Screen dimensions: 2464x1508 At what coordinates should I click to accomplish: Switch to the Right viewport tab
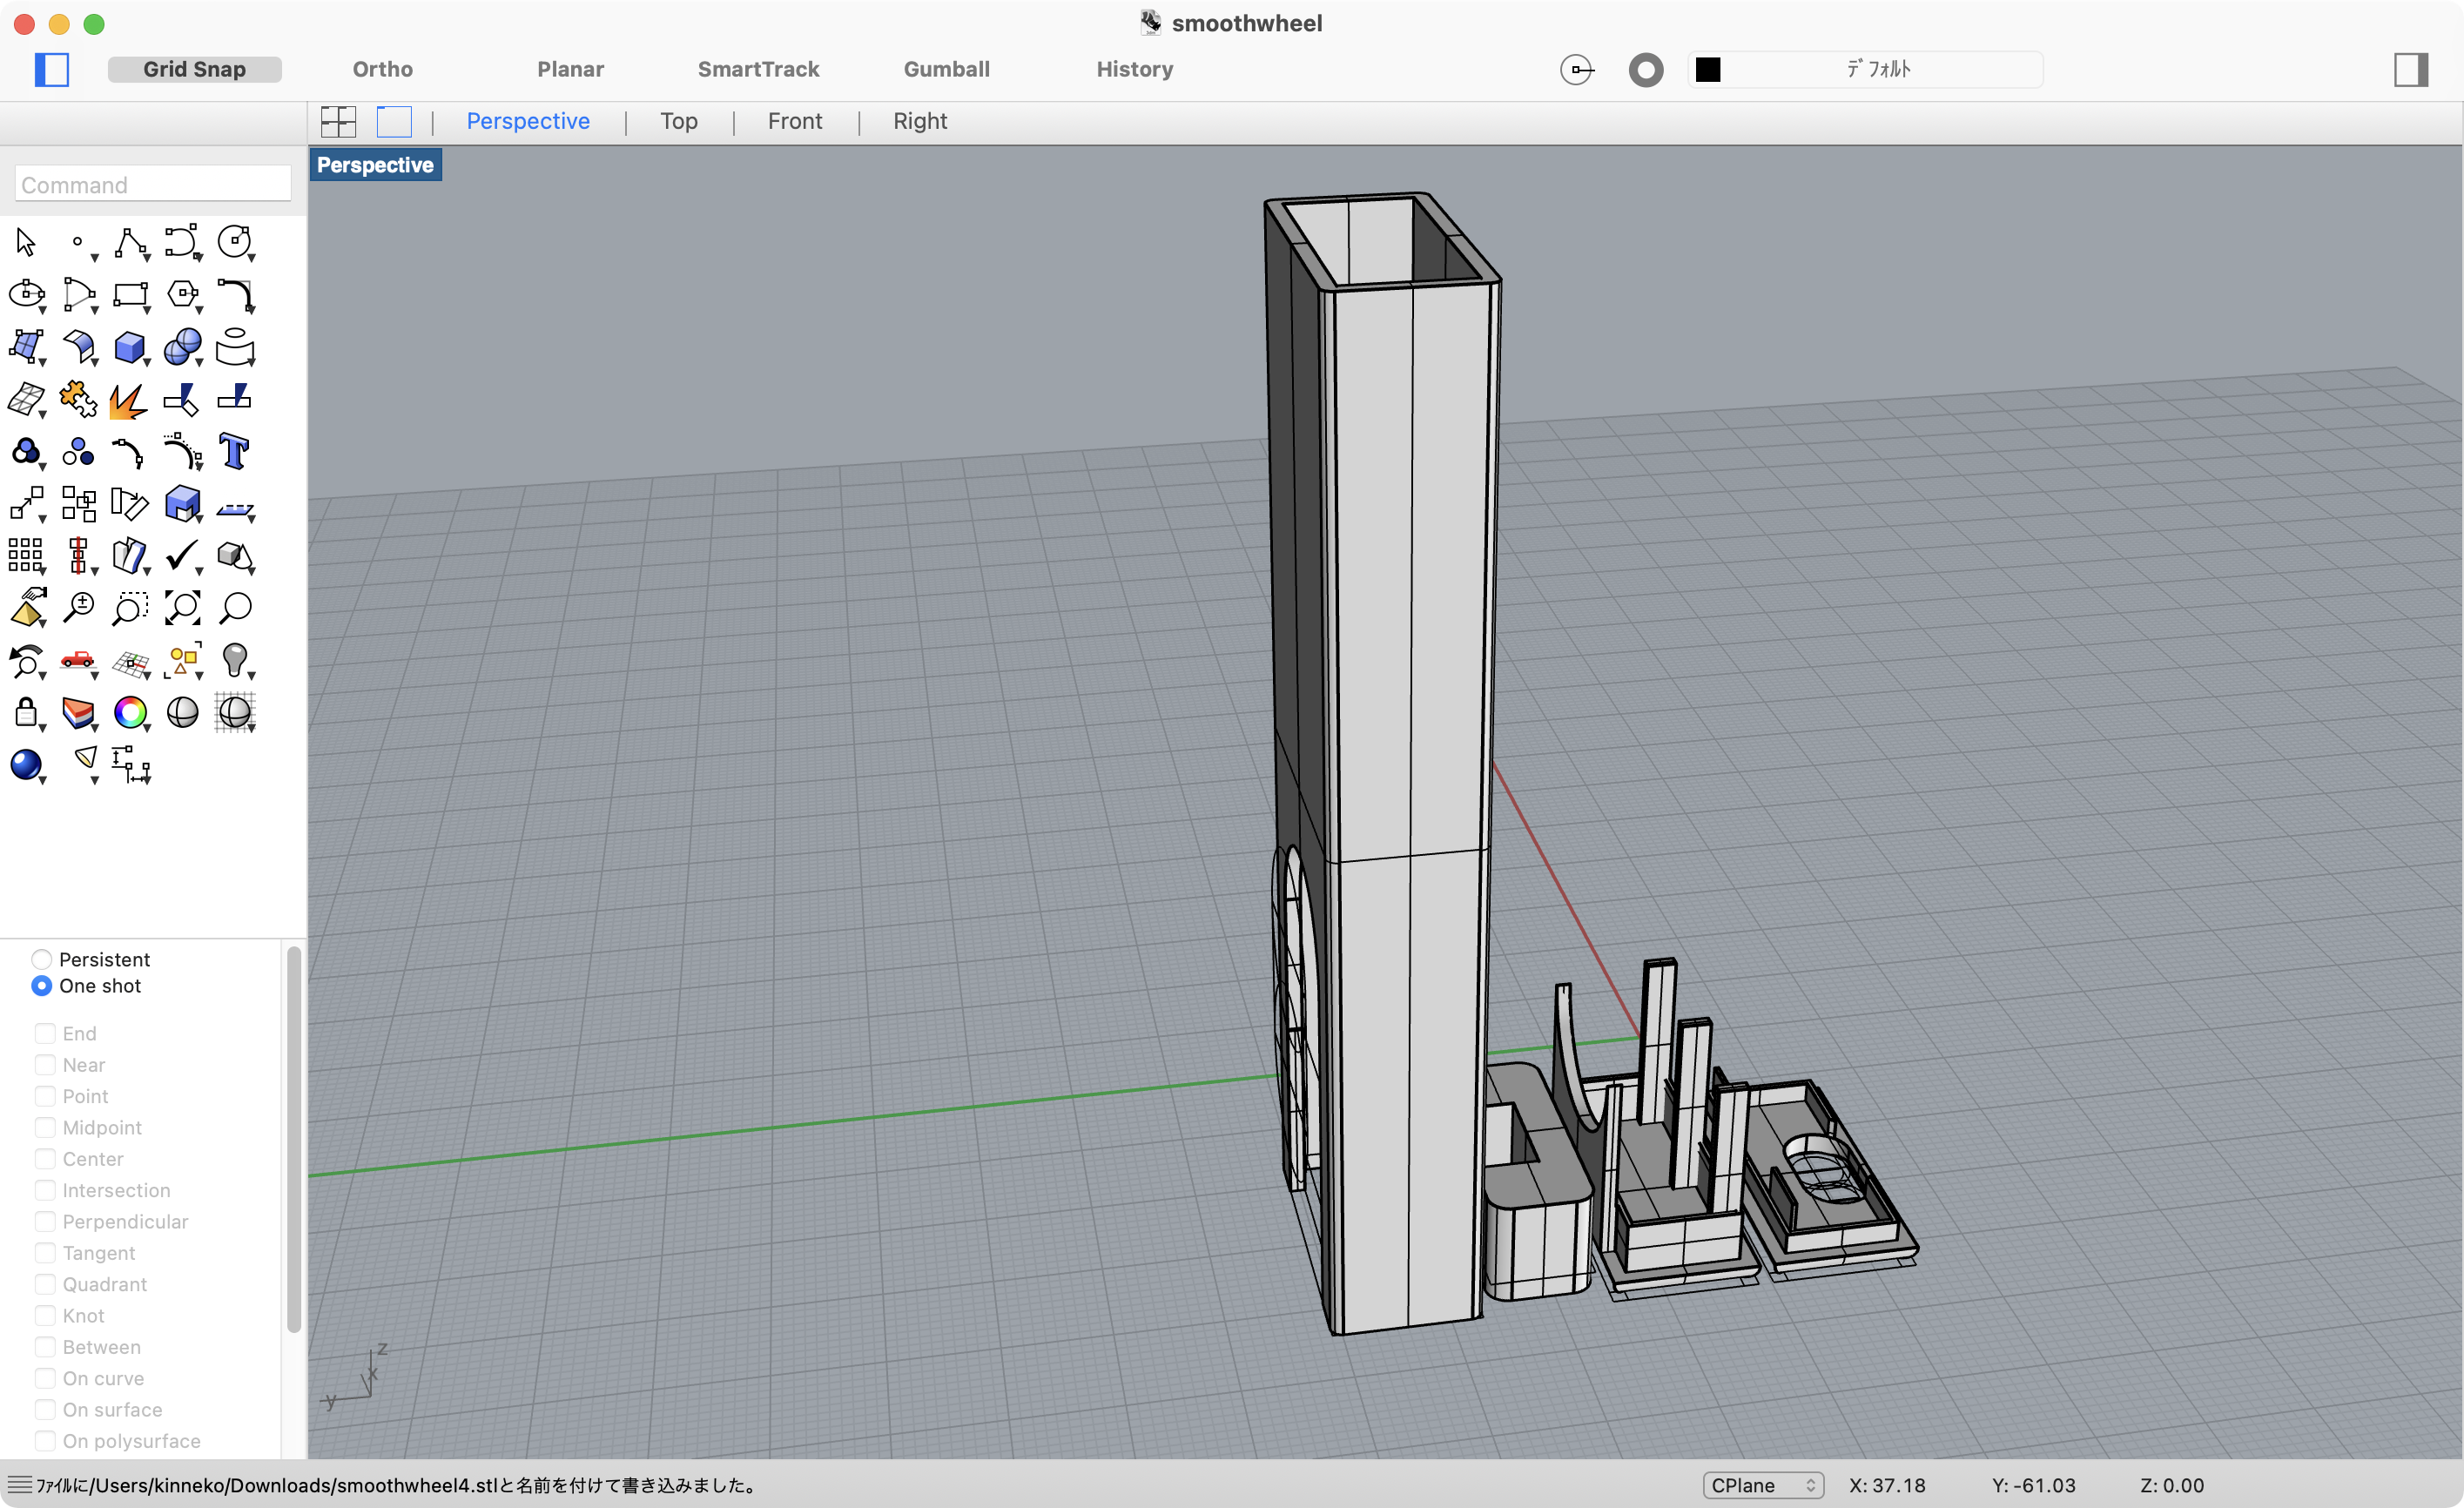click(920, 121)
